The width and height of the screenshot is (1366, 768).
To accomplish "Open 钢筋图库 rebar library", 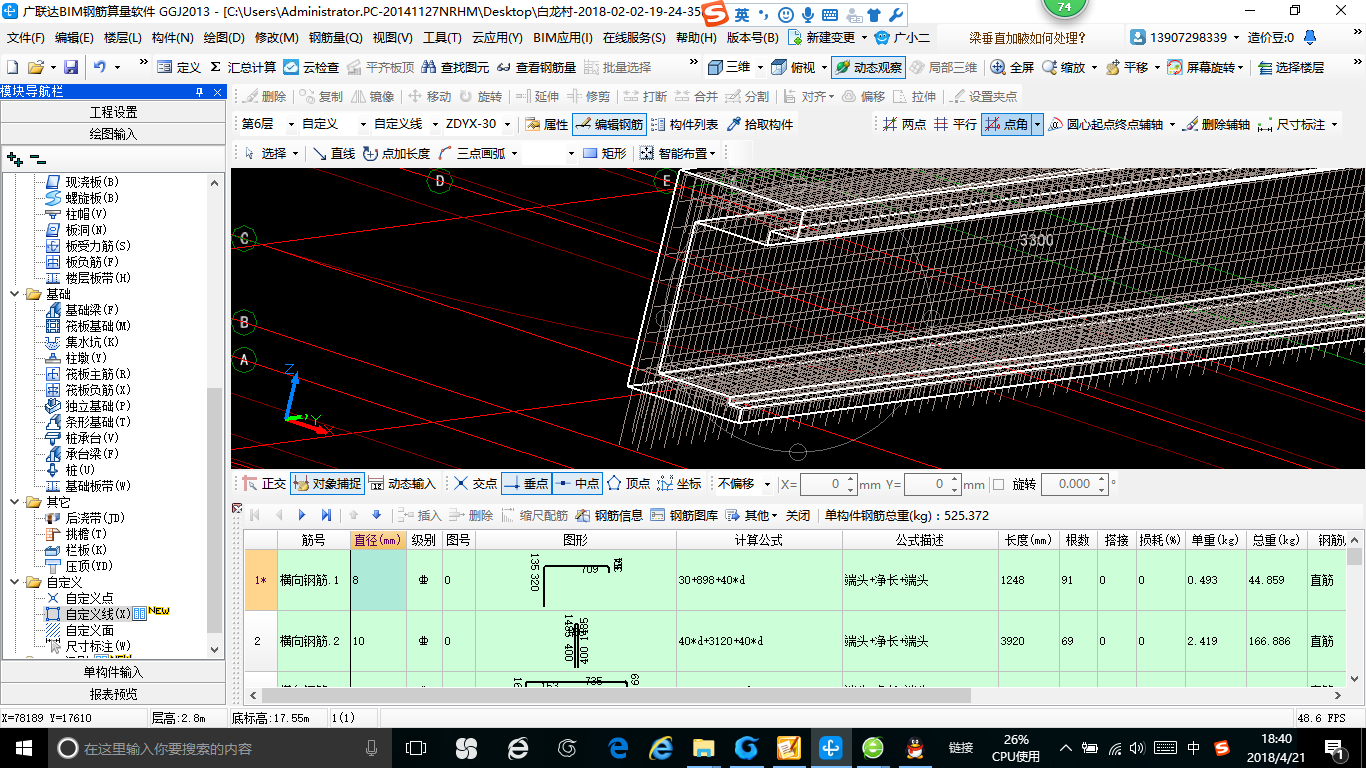I will [684, 515].
